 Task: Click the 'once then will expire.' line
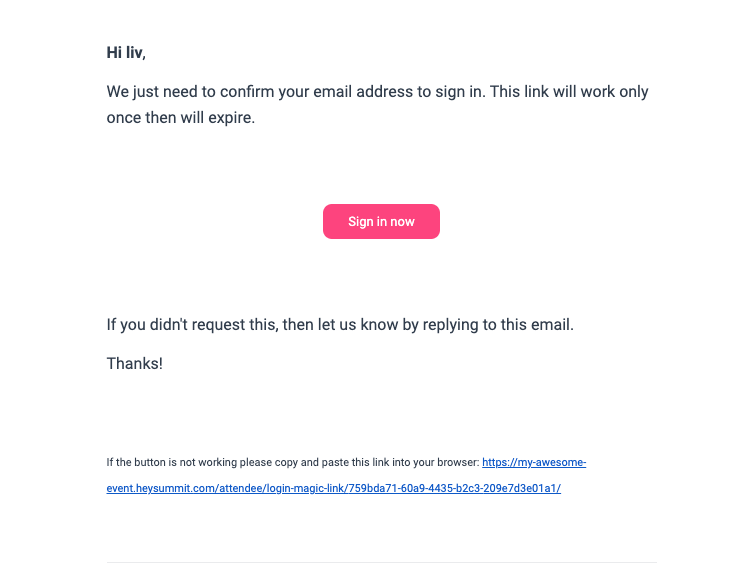click(181, 118)
